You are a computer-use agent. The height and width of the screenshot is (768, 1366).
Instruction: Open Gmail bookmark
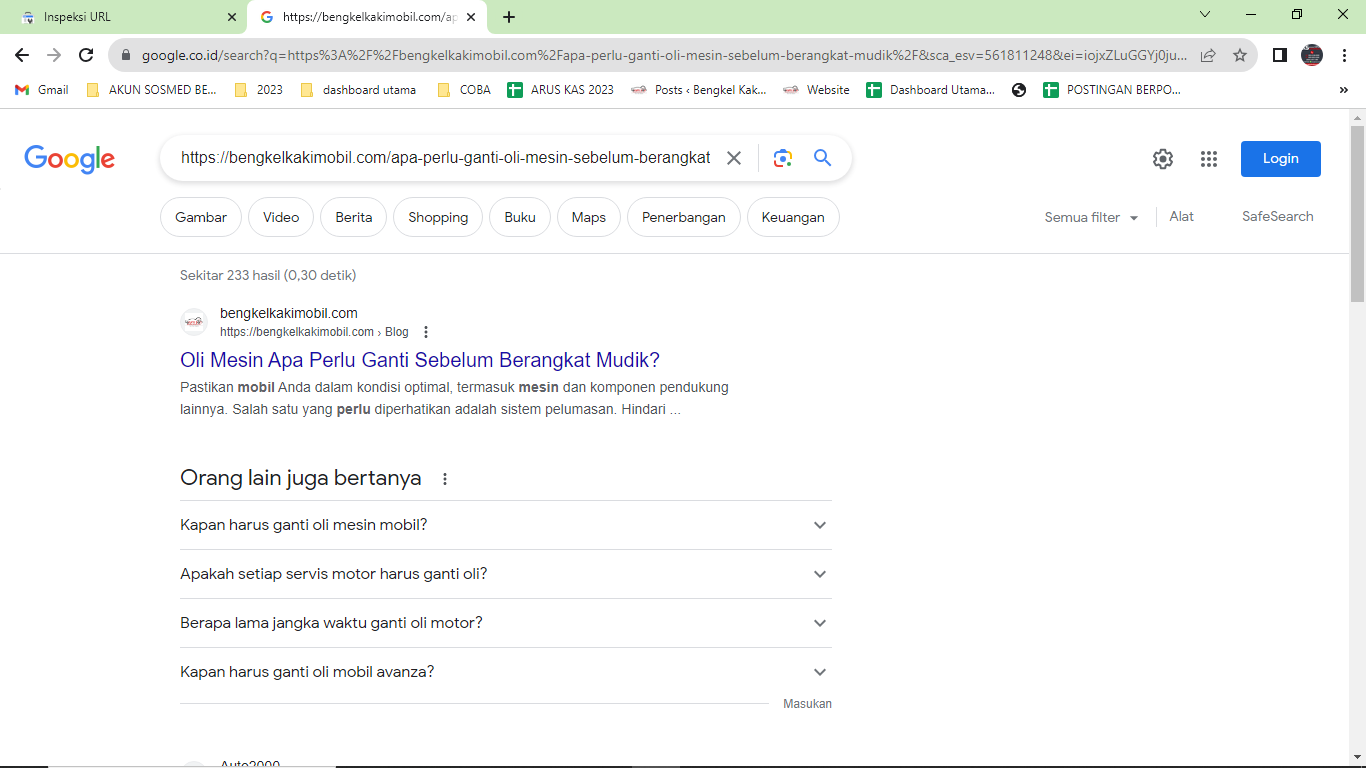42,90
